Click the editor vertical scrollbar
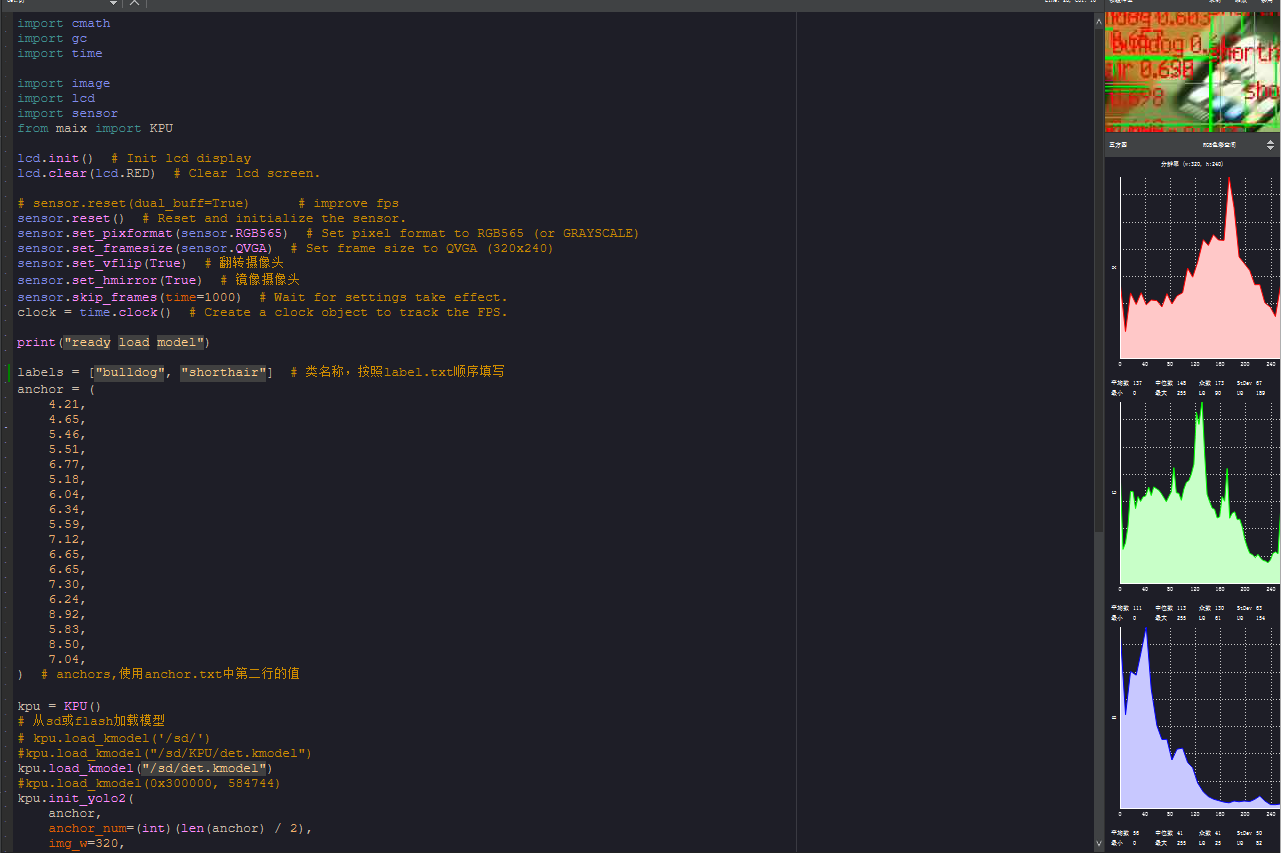The image size is (1281, 853). tap(1098, 300)
